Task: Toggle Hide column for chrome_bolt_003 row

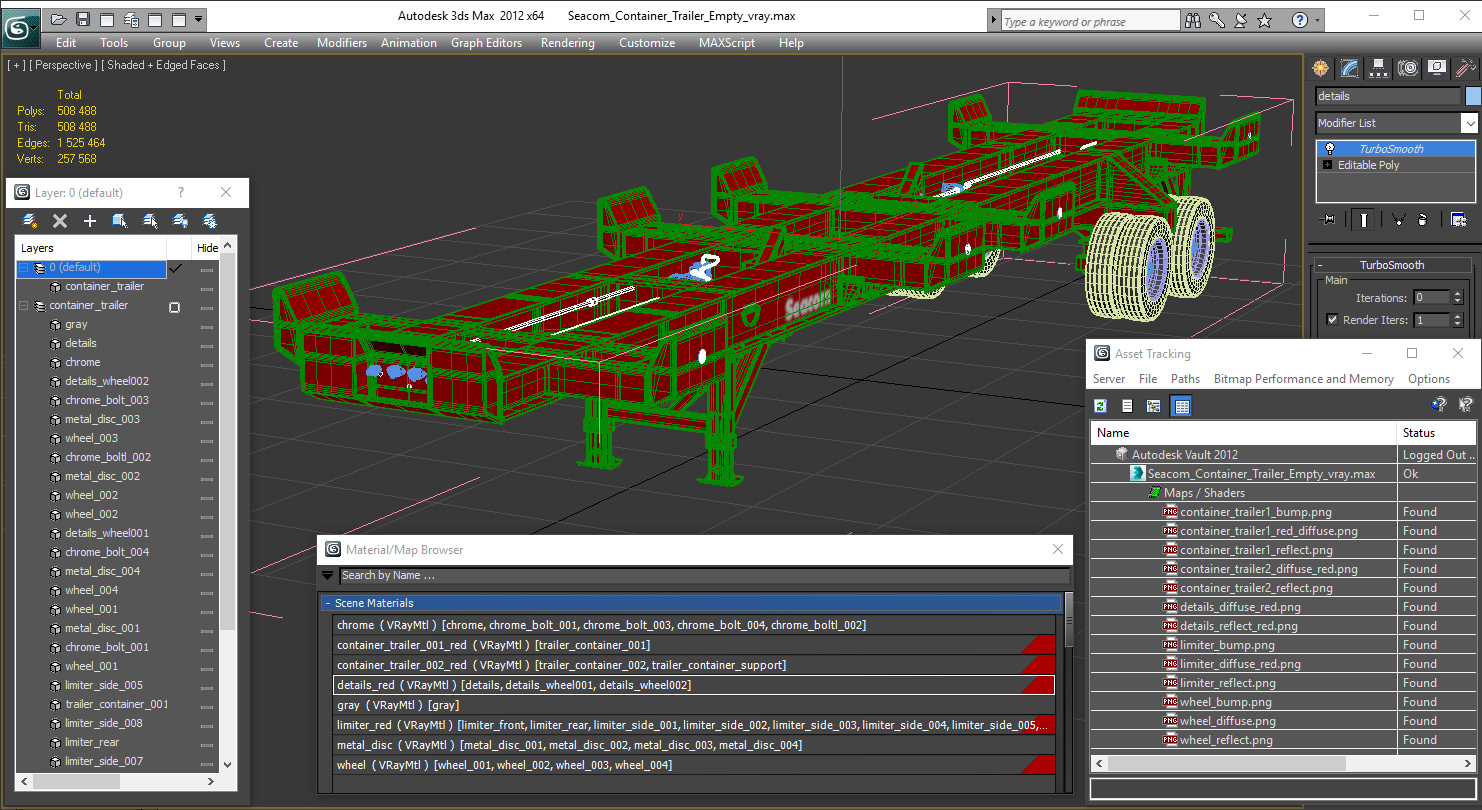Action: 207,401
